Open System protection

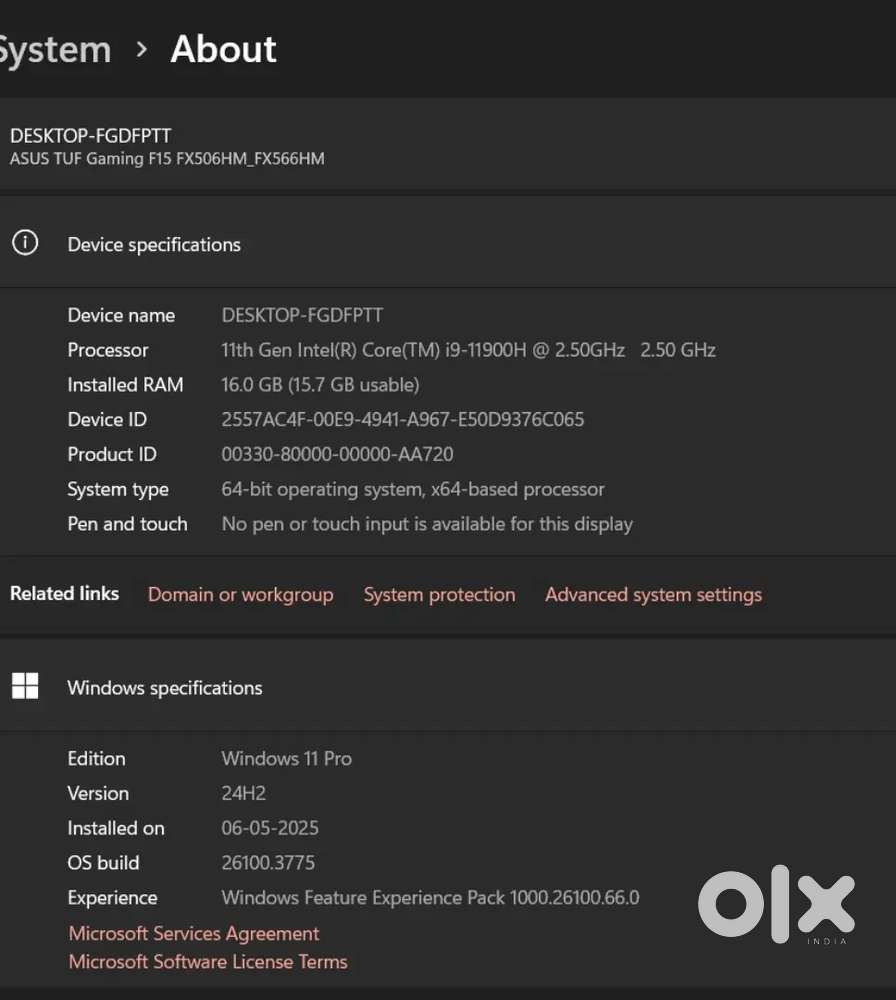point(439,594)
